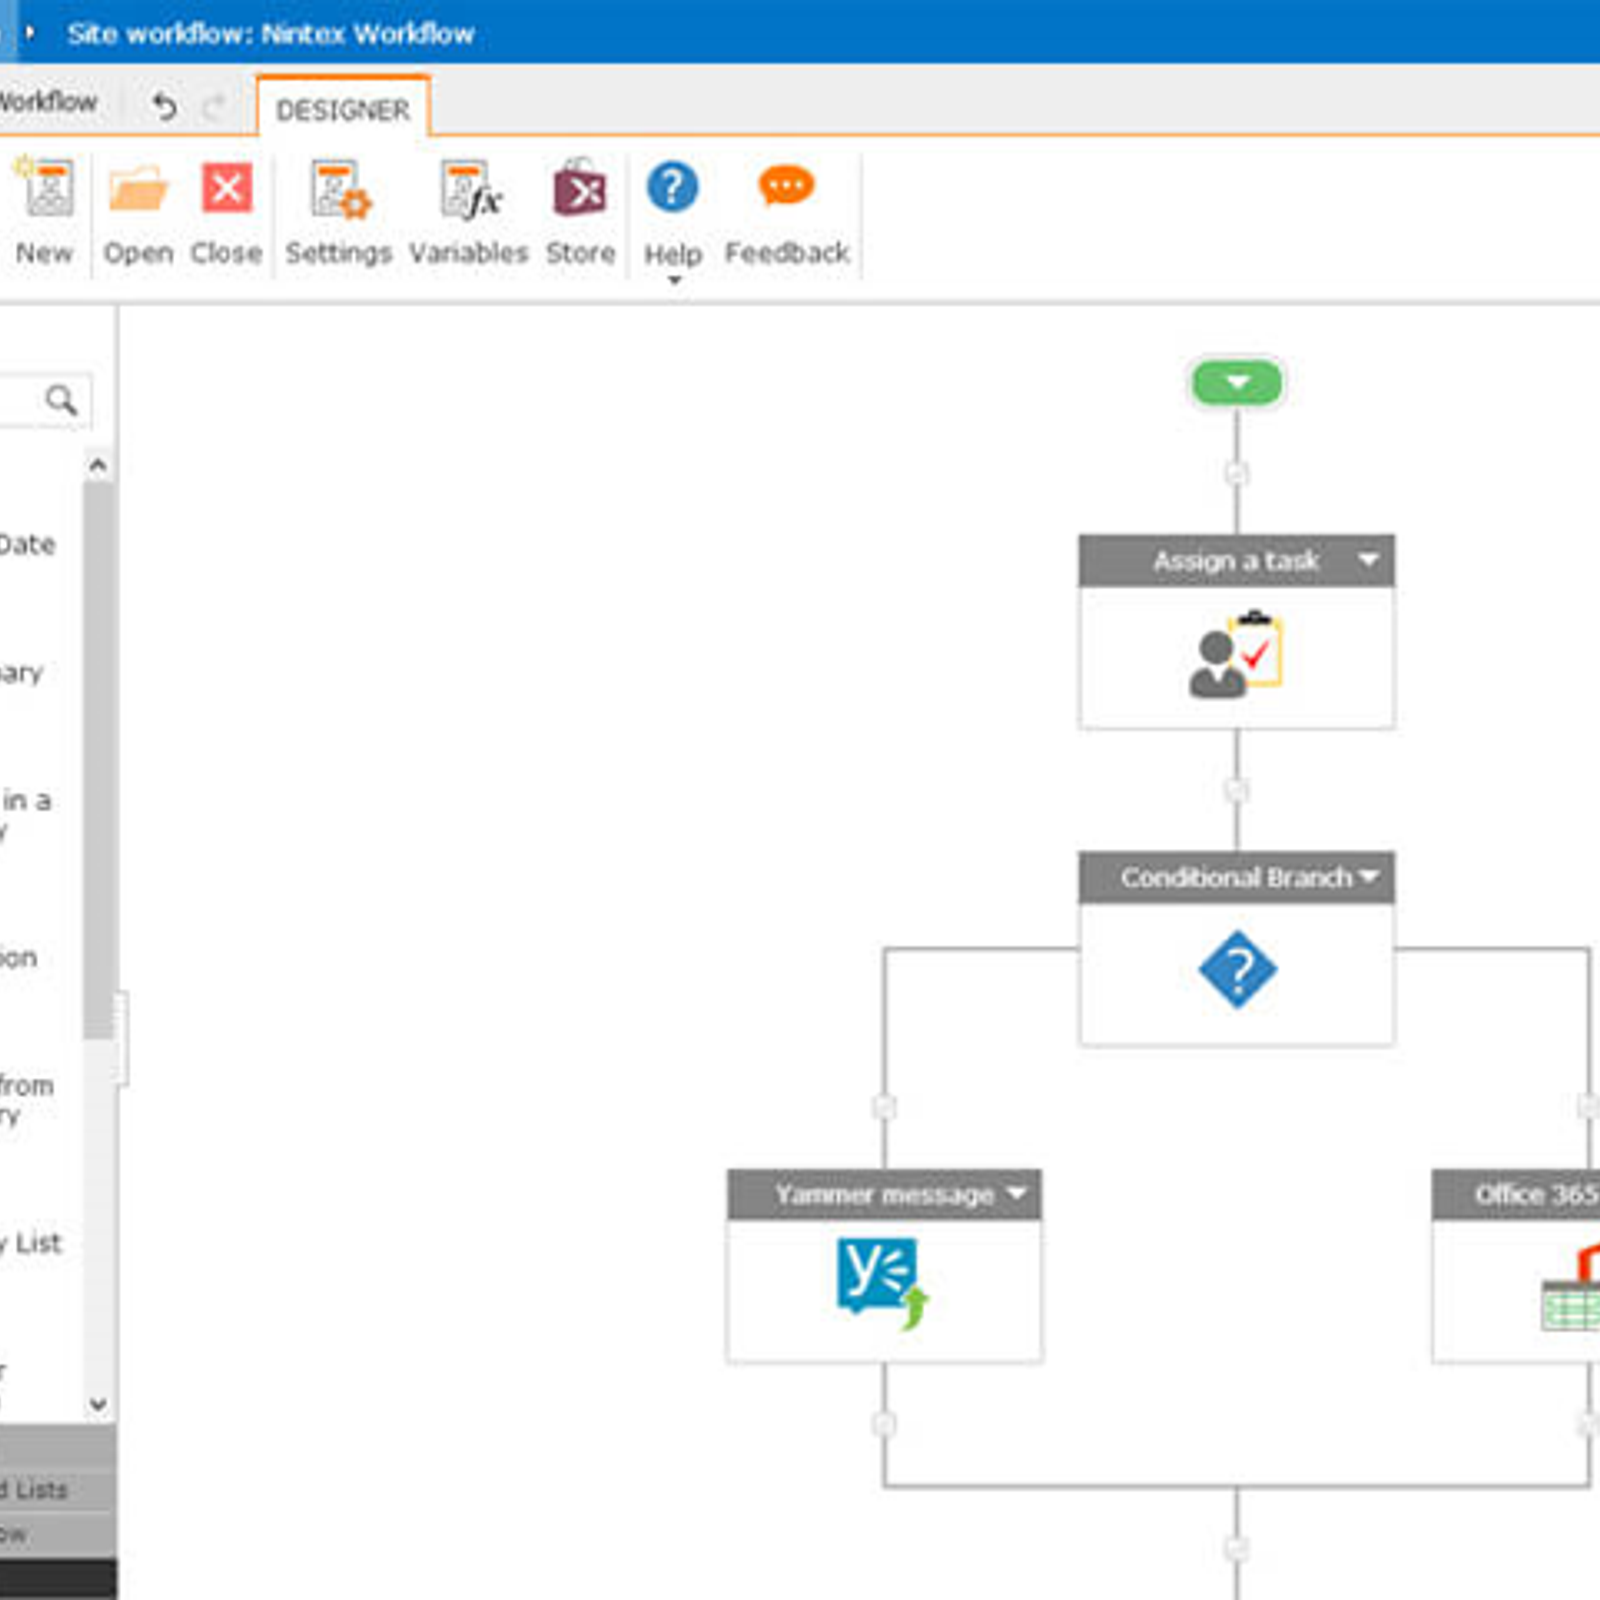
Task: Launch the Nintex Store
Action: pos(580,190)
